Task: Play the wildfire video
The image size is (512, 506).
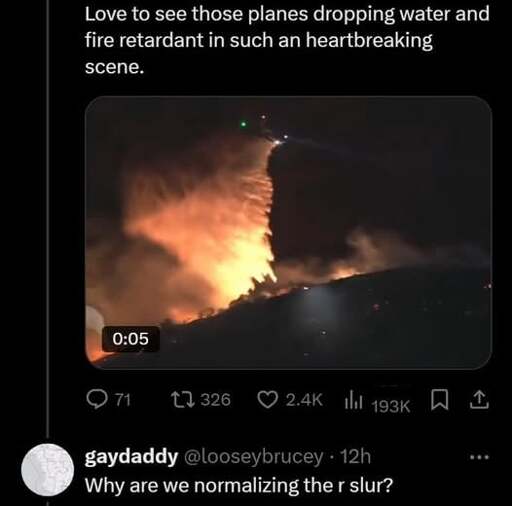Action: pyautogui.click(x=289, y=233)
